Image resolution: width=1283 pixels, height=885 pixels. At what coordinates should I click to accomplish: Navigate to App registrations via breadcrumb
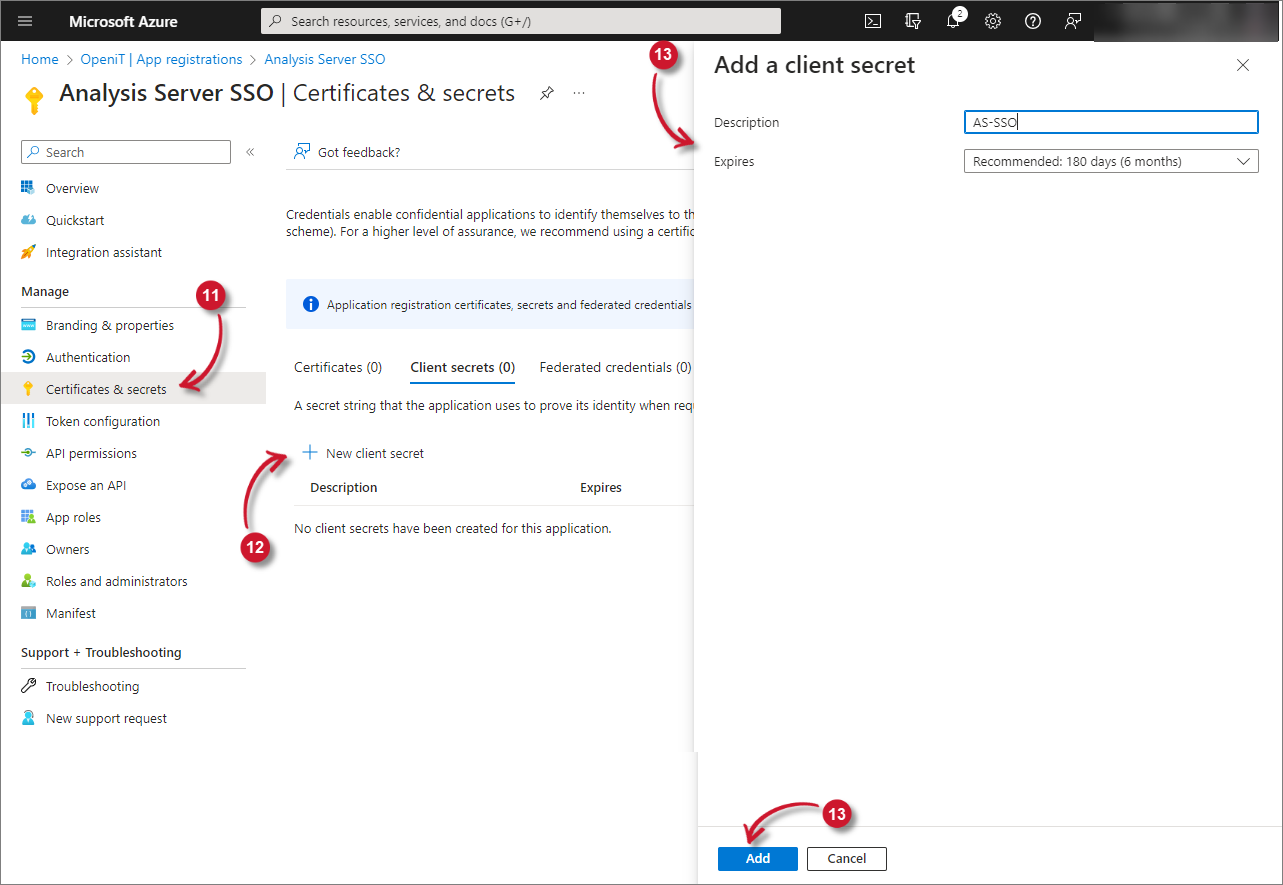pos(161,59)
